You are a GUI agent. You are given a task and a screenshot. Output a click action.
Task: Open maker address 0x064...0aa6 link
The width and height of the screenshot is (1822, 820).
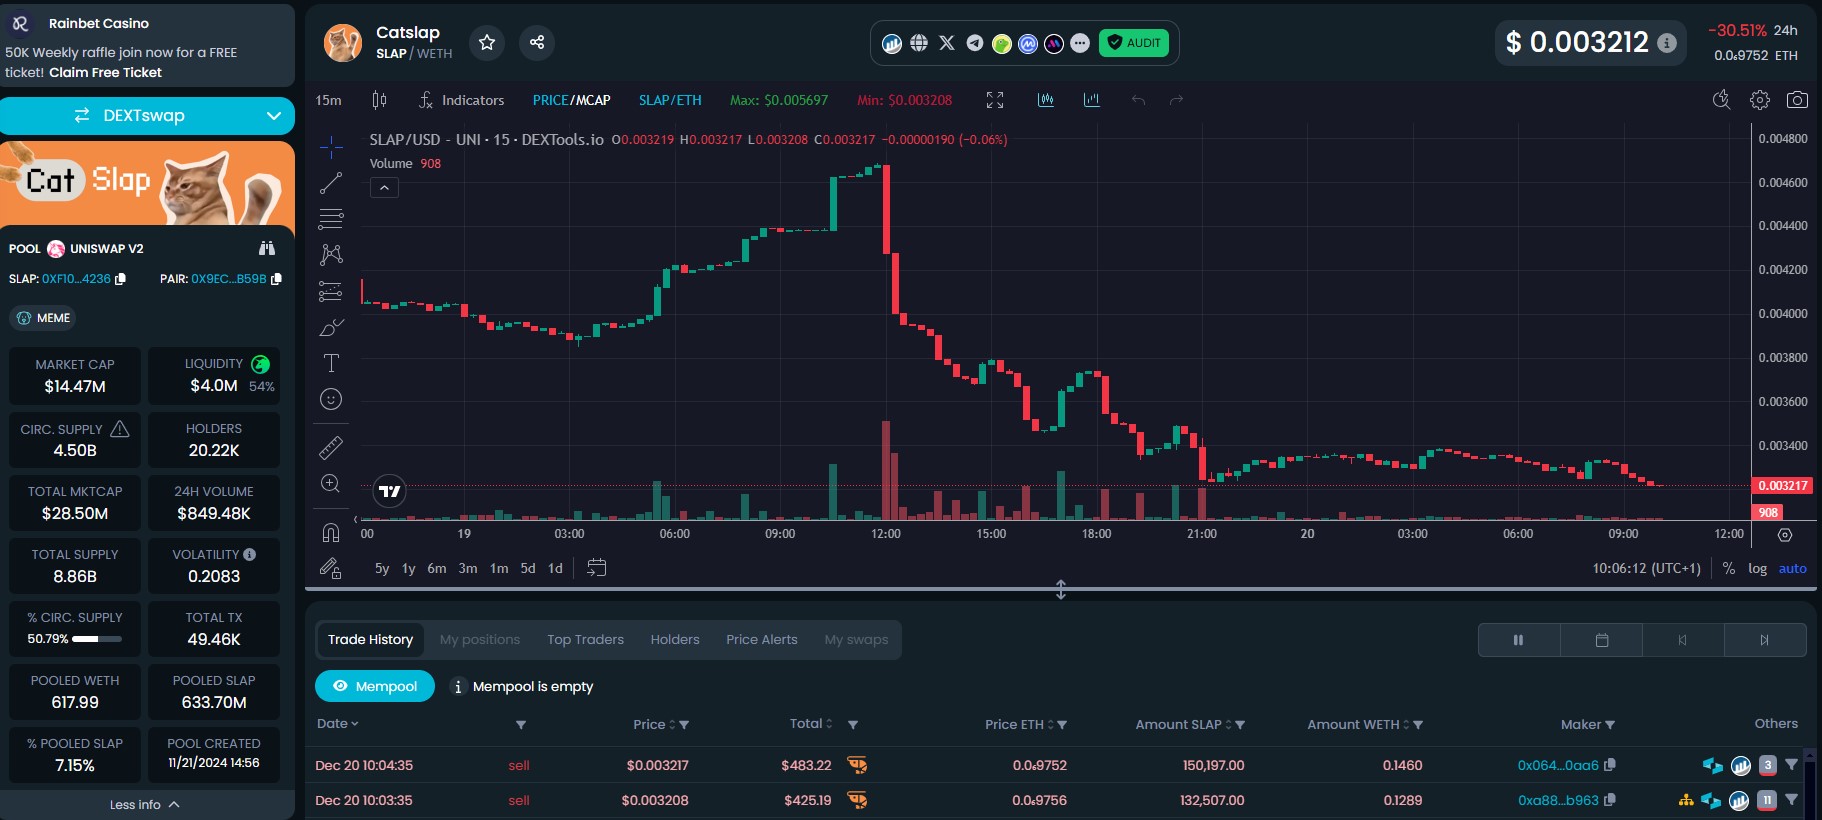pos(1558,765)
